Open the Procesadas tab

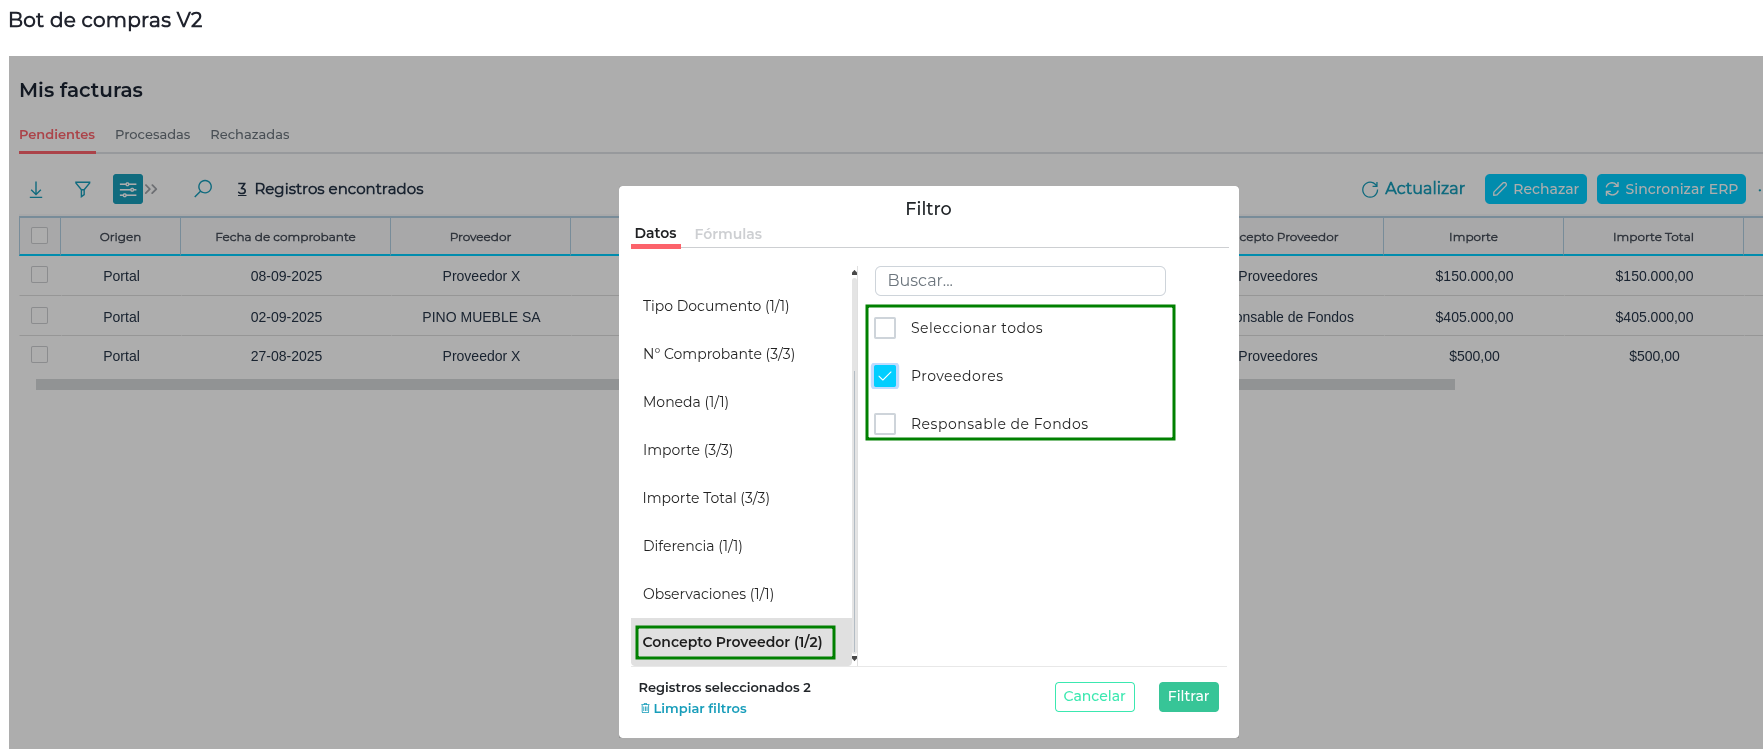click(152, 134)
